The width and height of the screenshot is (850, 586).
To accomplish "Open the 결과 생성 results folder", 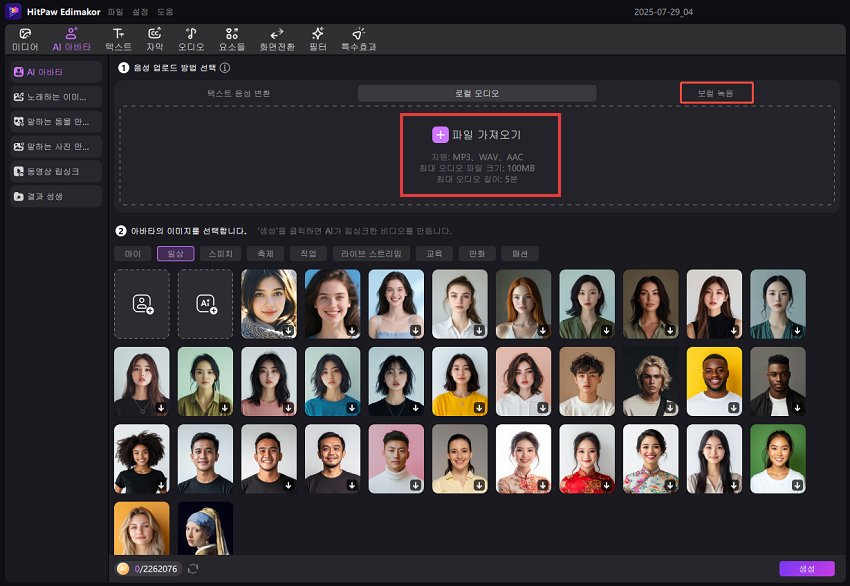I will coord(56,196).
